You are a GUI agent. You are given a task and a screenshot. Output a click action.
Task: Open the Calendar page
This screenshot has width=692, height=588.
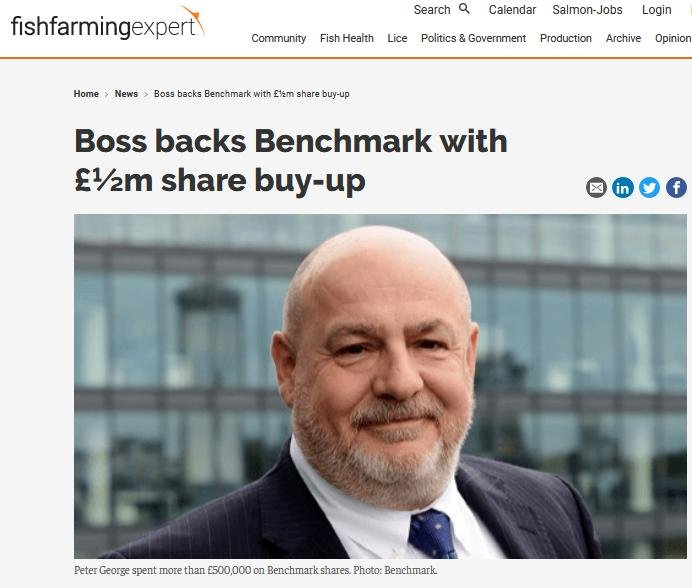tap(512, 10)
